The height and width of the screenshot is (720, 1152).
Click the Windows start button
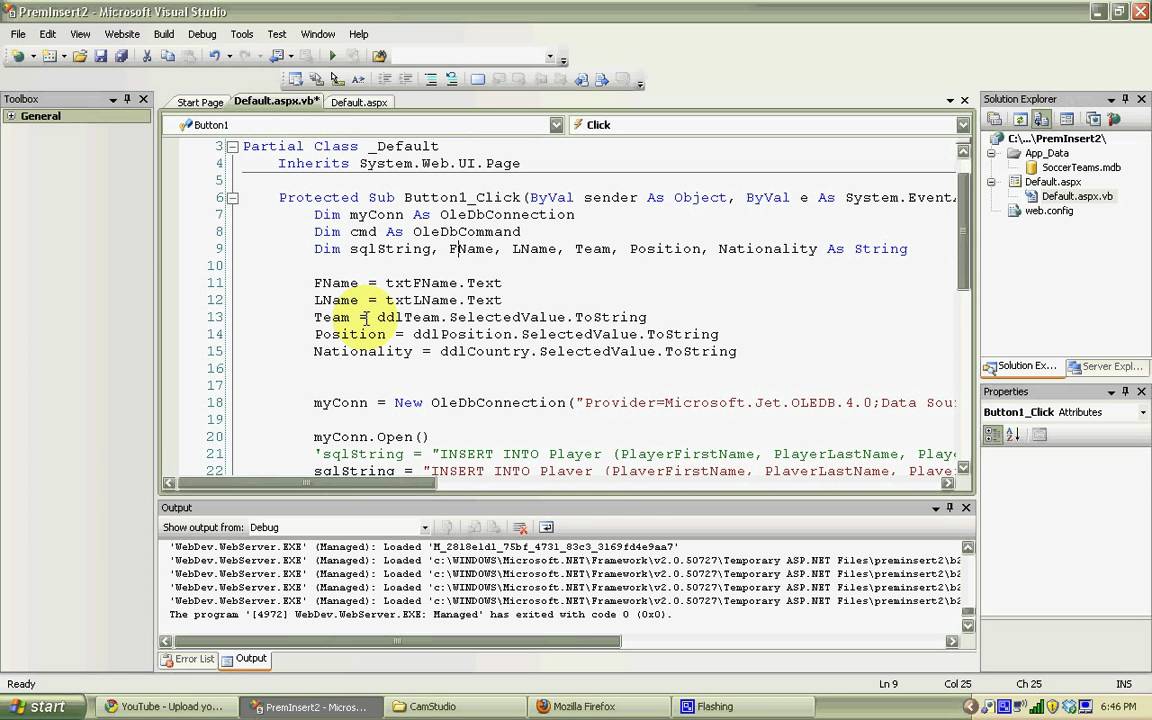(x=43, y=707)
